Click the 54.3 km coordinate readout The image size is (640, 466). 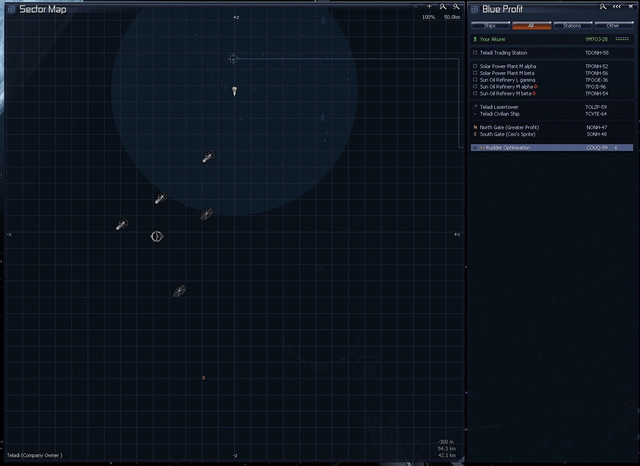point(447,448)
